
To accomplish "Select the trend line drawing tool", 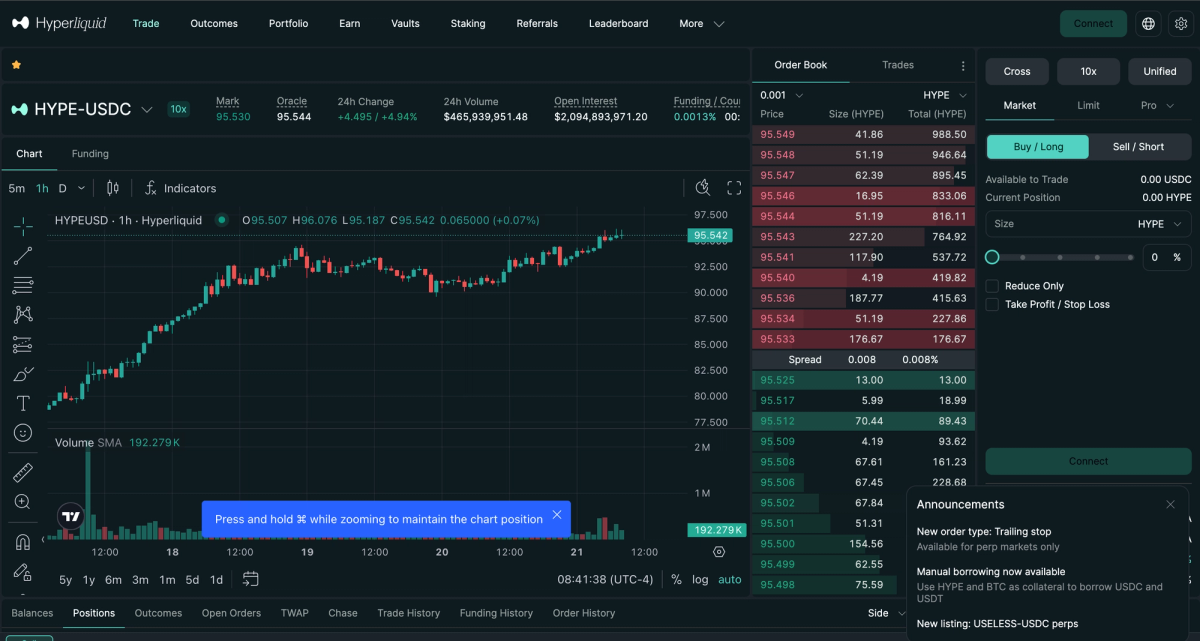I will pyautogui.click(x=23, y=256).
